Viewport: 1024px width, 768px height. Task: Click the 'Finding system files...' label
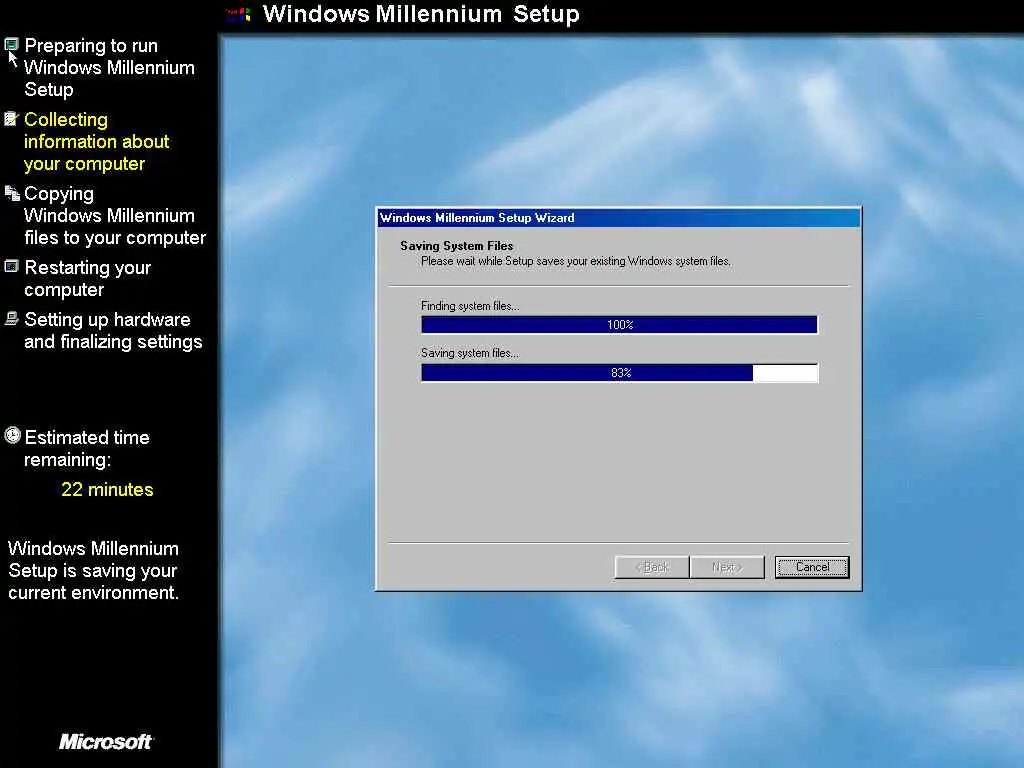(x=470, y=306)
